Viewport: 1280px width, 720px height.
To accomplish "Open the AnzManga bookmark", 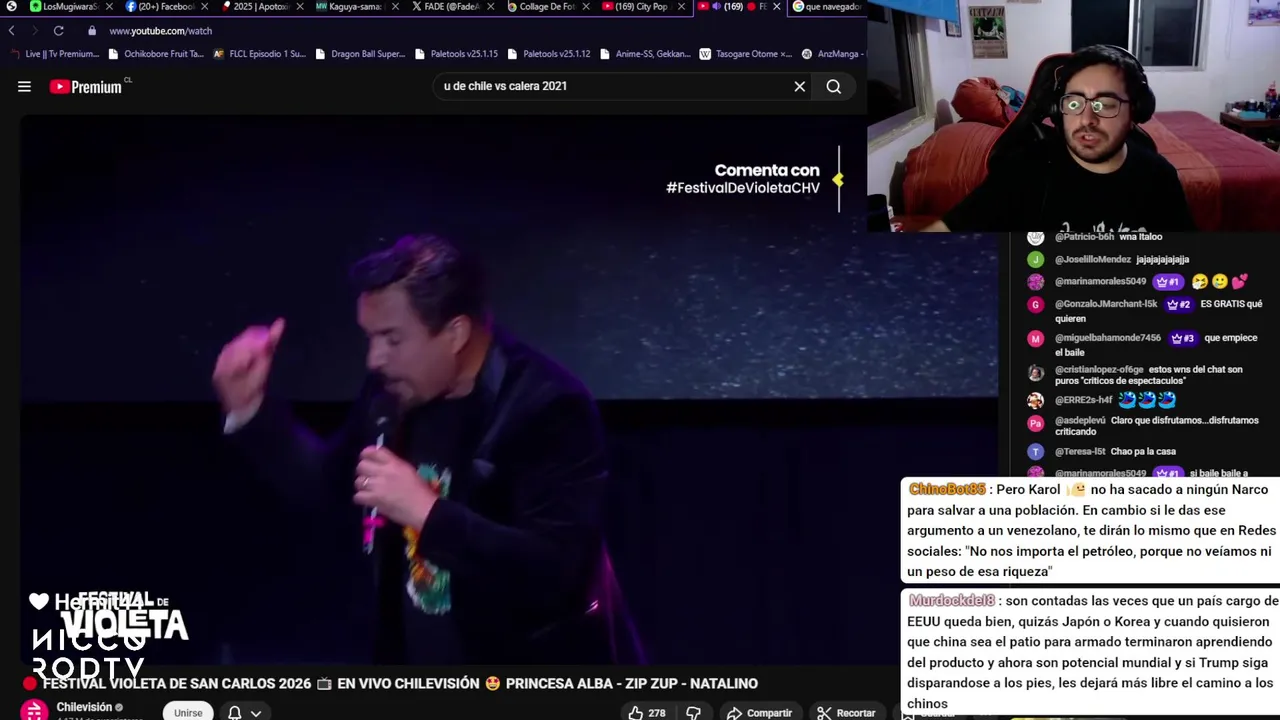I will [x=833, y=54].
